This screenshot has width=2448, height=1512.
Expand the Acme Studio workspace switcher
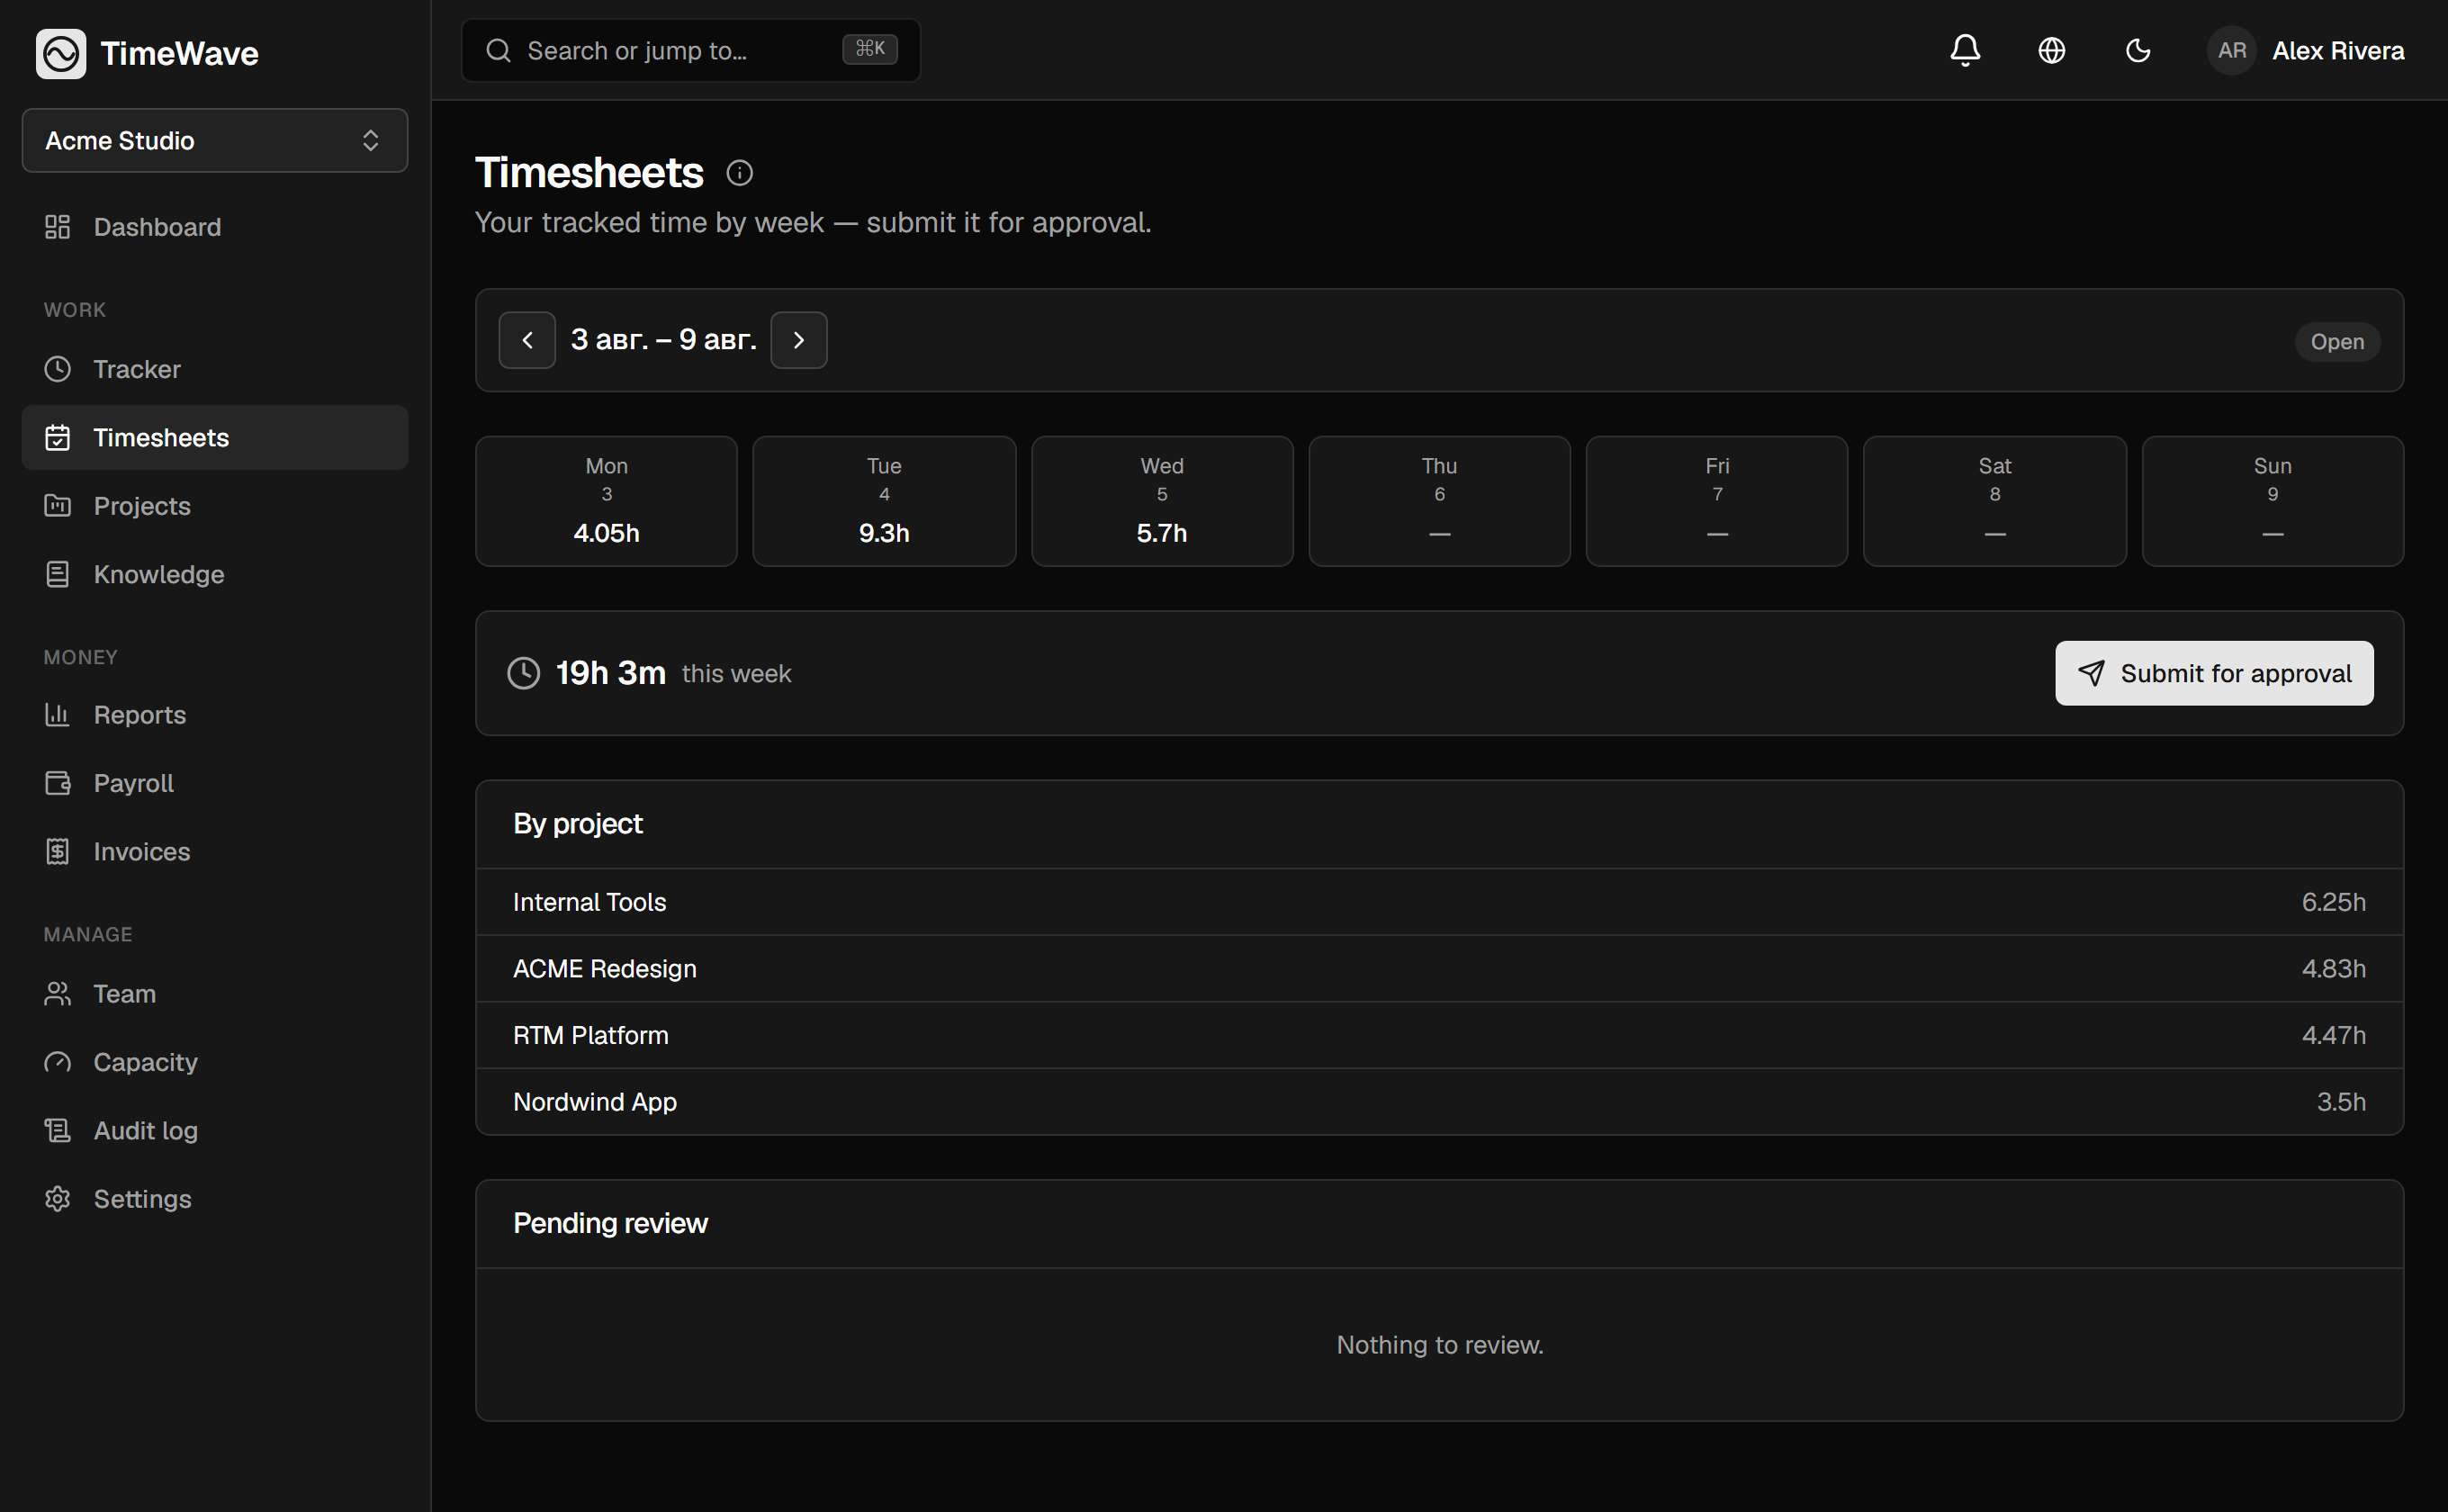click(215, 140)
